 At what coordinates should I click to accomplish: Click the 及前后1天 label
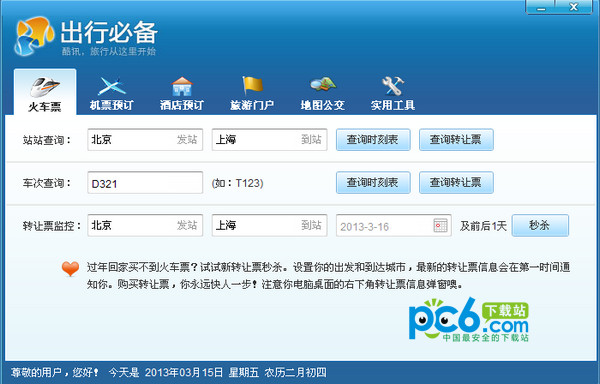click(483, 226)
